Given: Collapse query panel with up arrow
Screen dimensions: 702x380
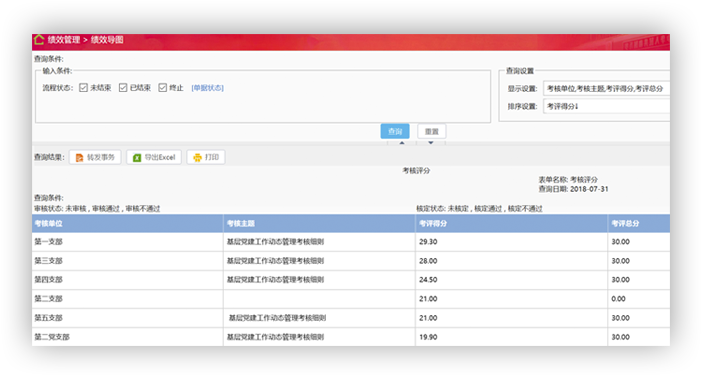Looking at the screenshot, I should [402, 143].
